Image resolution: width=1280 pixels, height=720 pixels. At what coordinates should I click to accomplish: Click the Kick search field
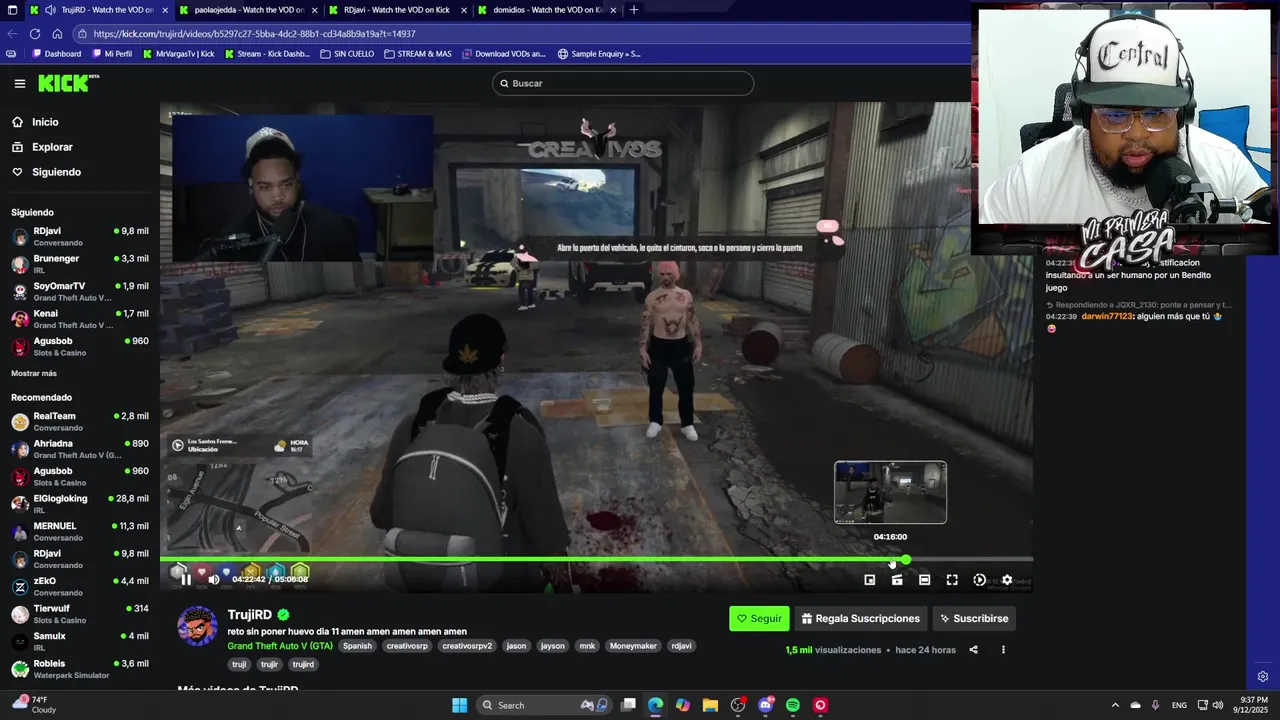pos(623,84)
